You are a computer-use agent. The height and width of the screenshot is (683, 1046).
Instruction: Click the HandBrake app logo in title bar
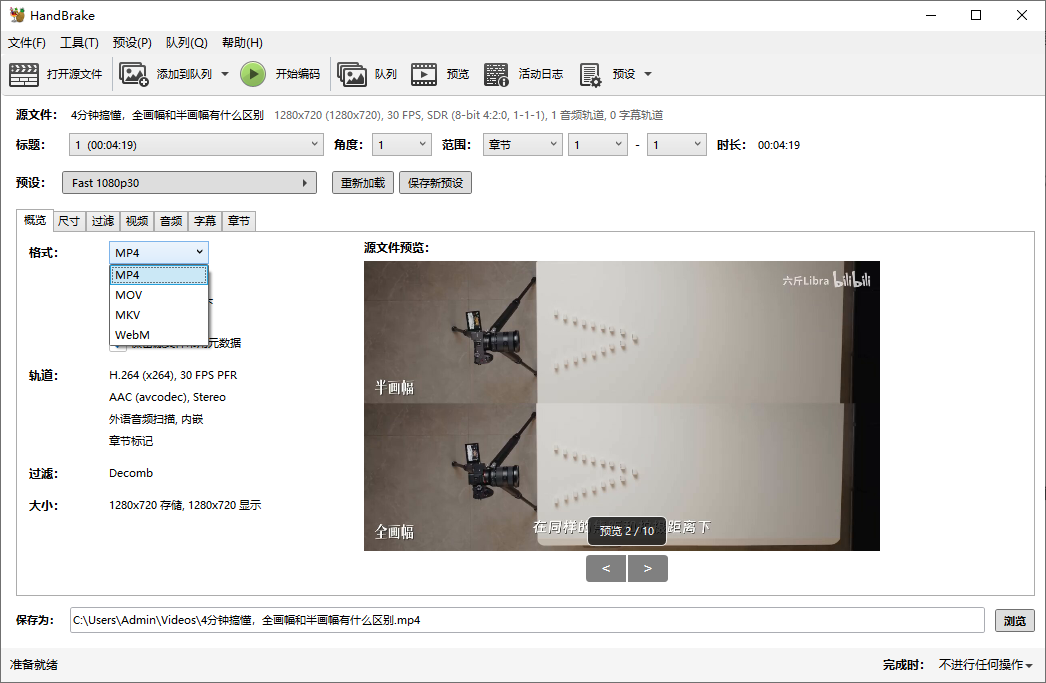[x=17, y=15]
